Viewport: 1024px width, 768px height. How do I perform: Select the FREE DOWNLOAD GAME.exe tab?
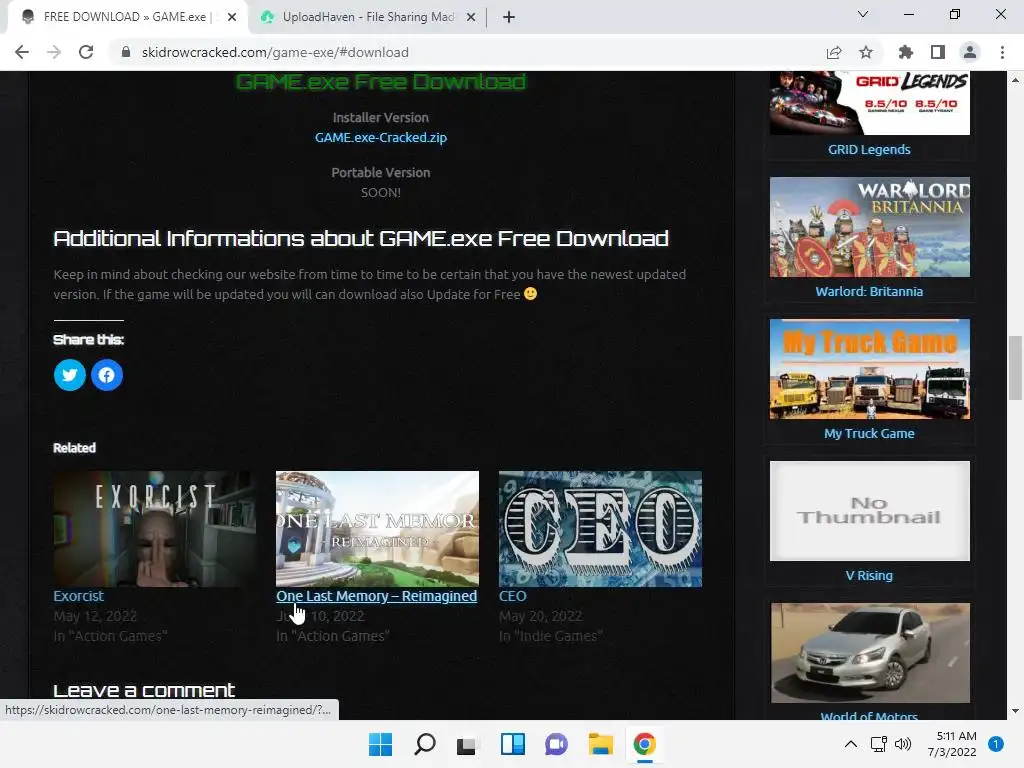coord(127,17)
